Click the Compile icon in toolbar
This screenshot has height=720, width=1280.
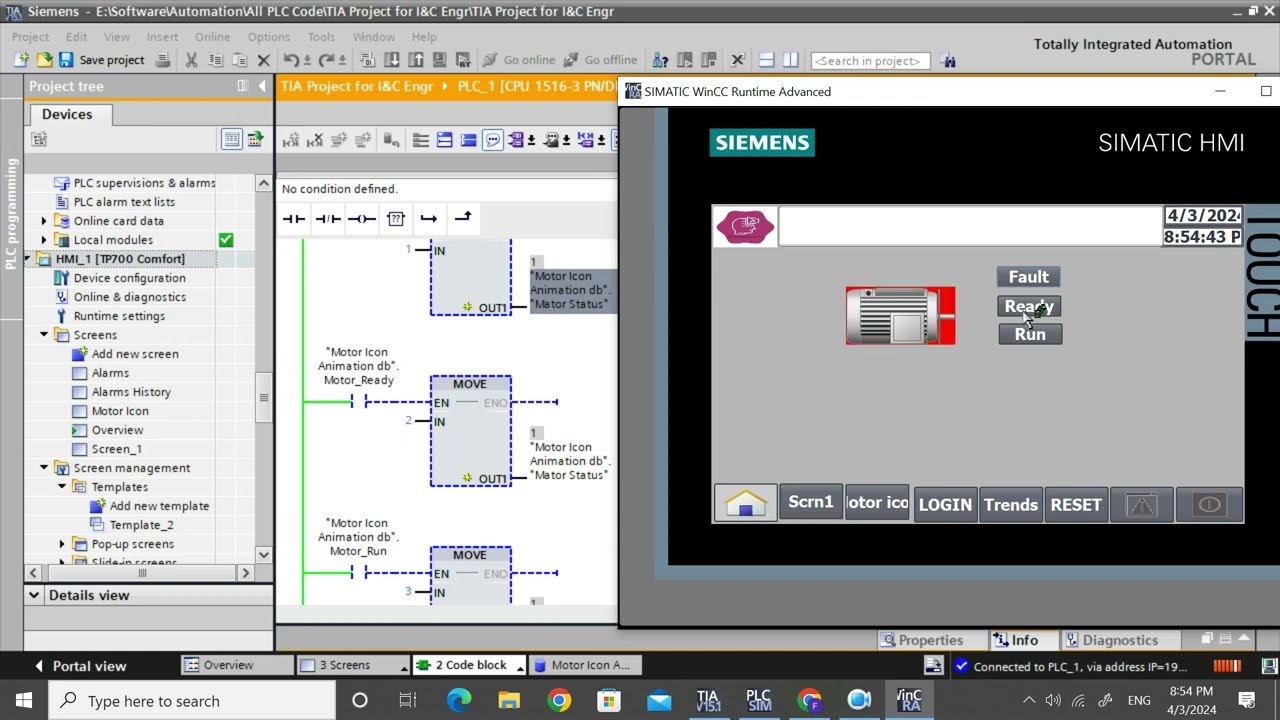pyautogui.click(x=367, y=60)
